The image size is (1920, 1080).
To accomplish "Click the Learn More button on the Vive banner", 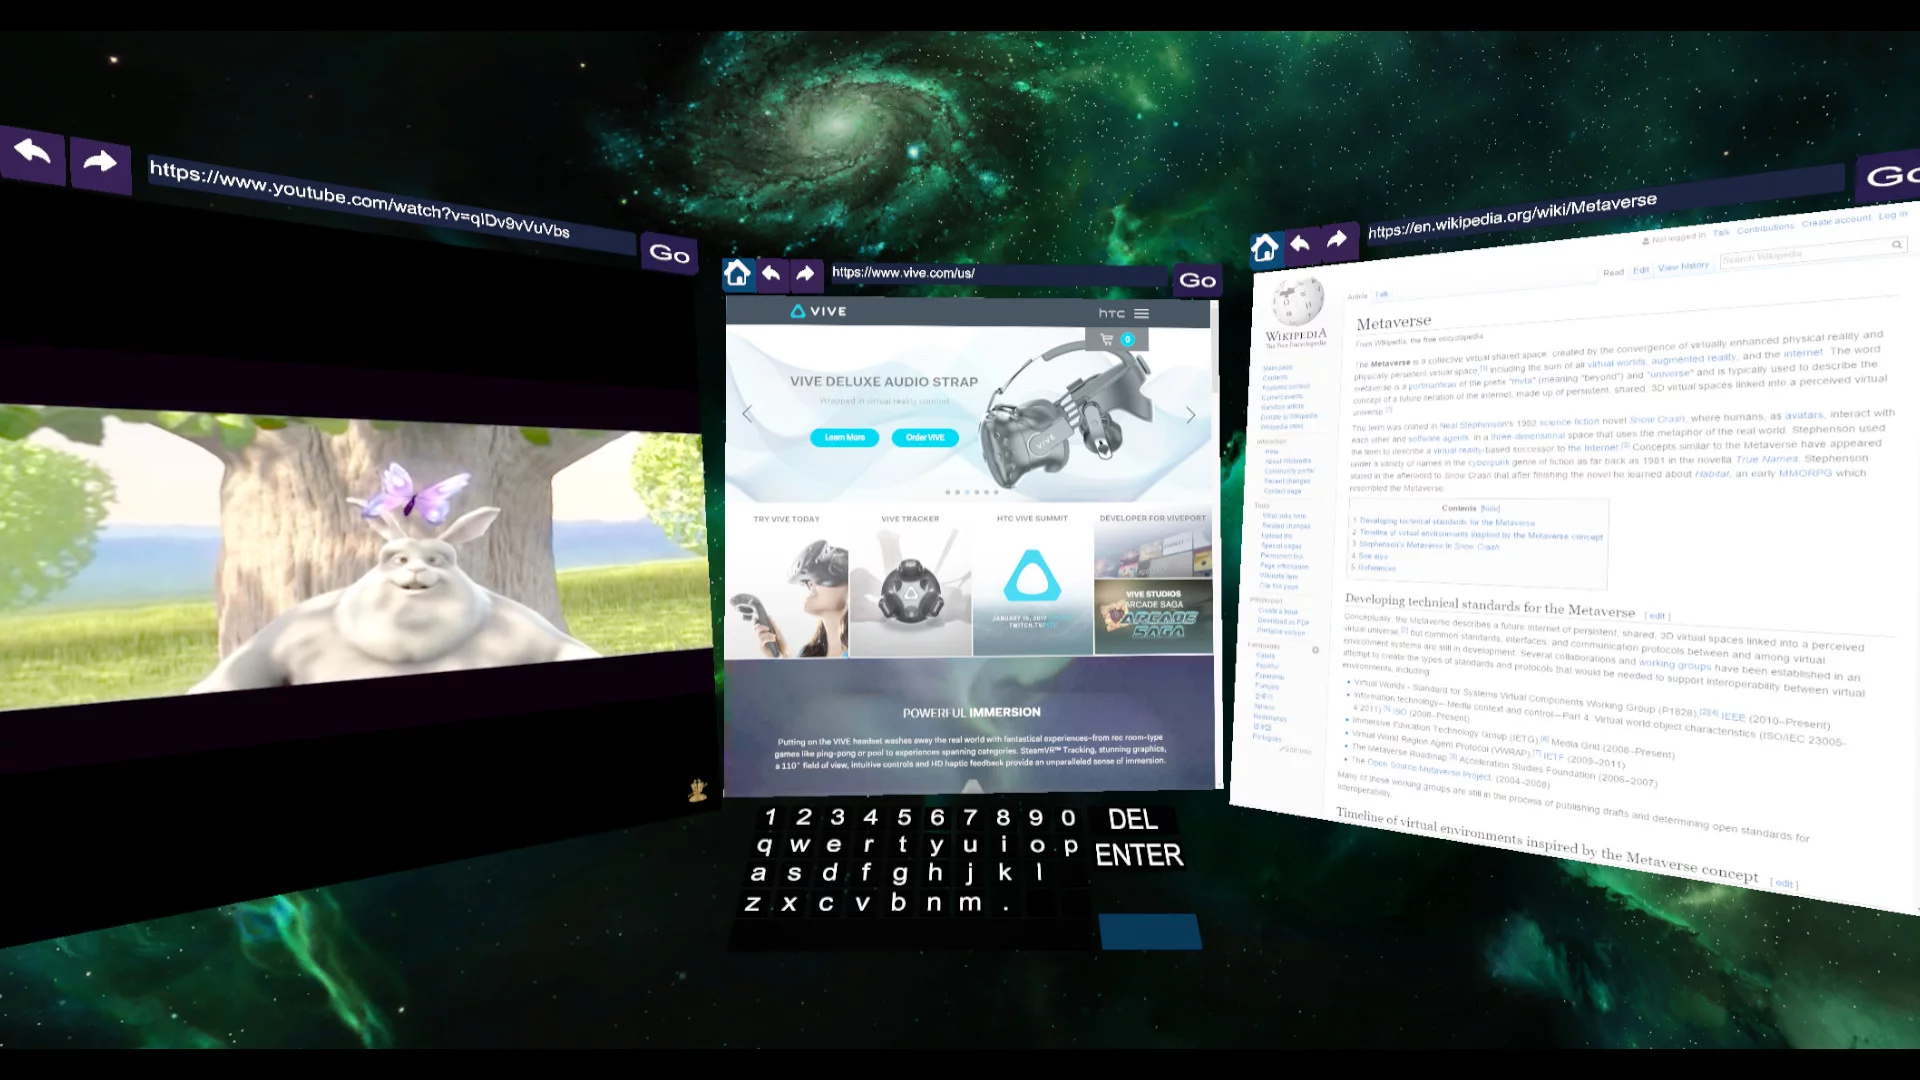I will pos(845,438).
